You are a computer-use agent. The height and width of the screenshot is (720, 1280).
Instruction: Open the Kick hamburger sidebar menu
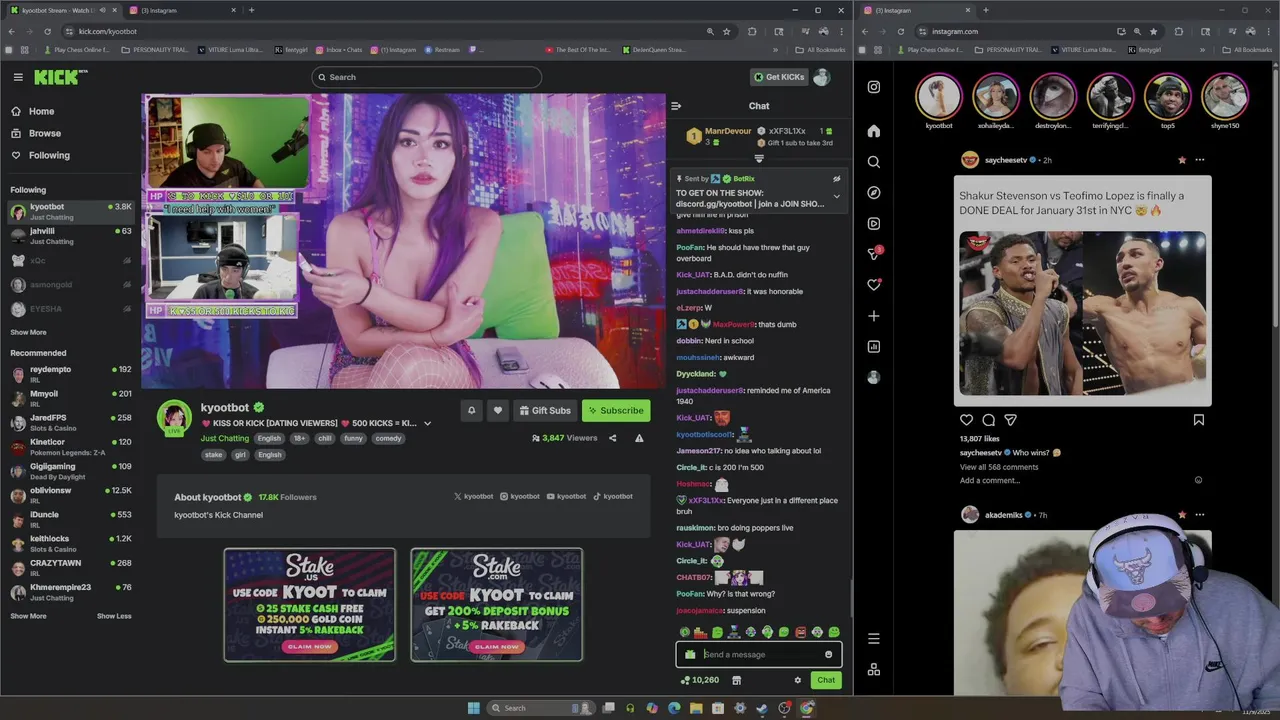pyautogui.click(x=18, y=77)
